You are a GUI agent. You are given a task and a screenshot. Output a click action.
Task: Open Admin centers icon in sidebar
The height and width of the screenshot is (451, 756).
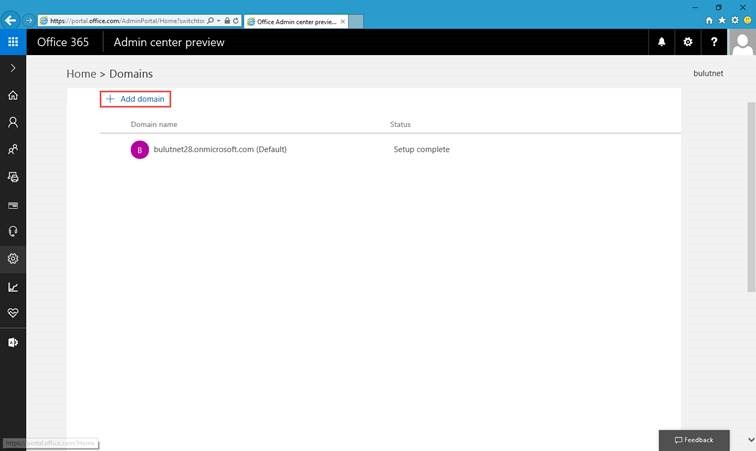[13, 342]
